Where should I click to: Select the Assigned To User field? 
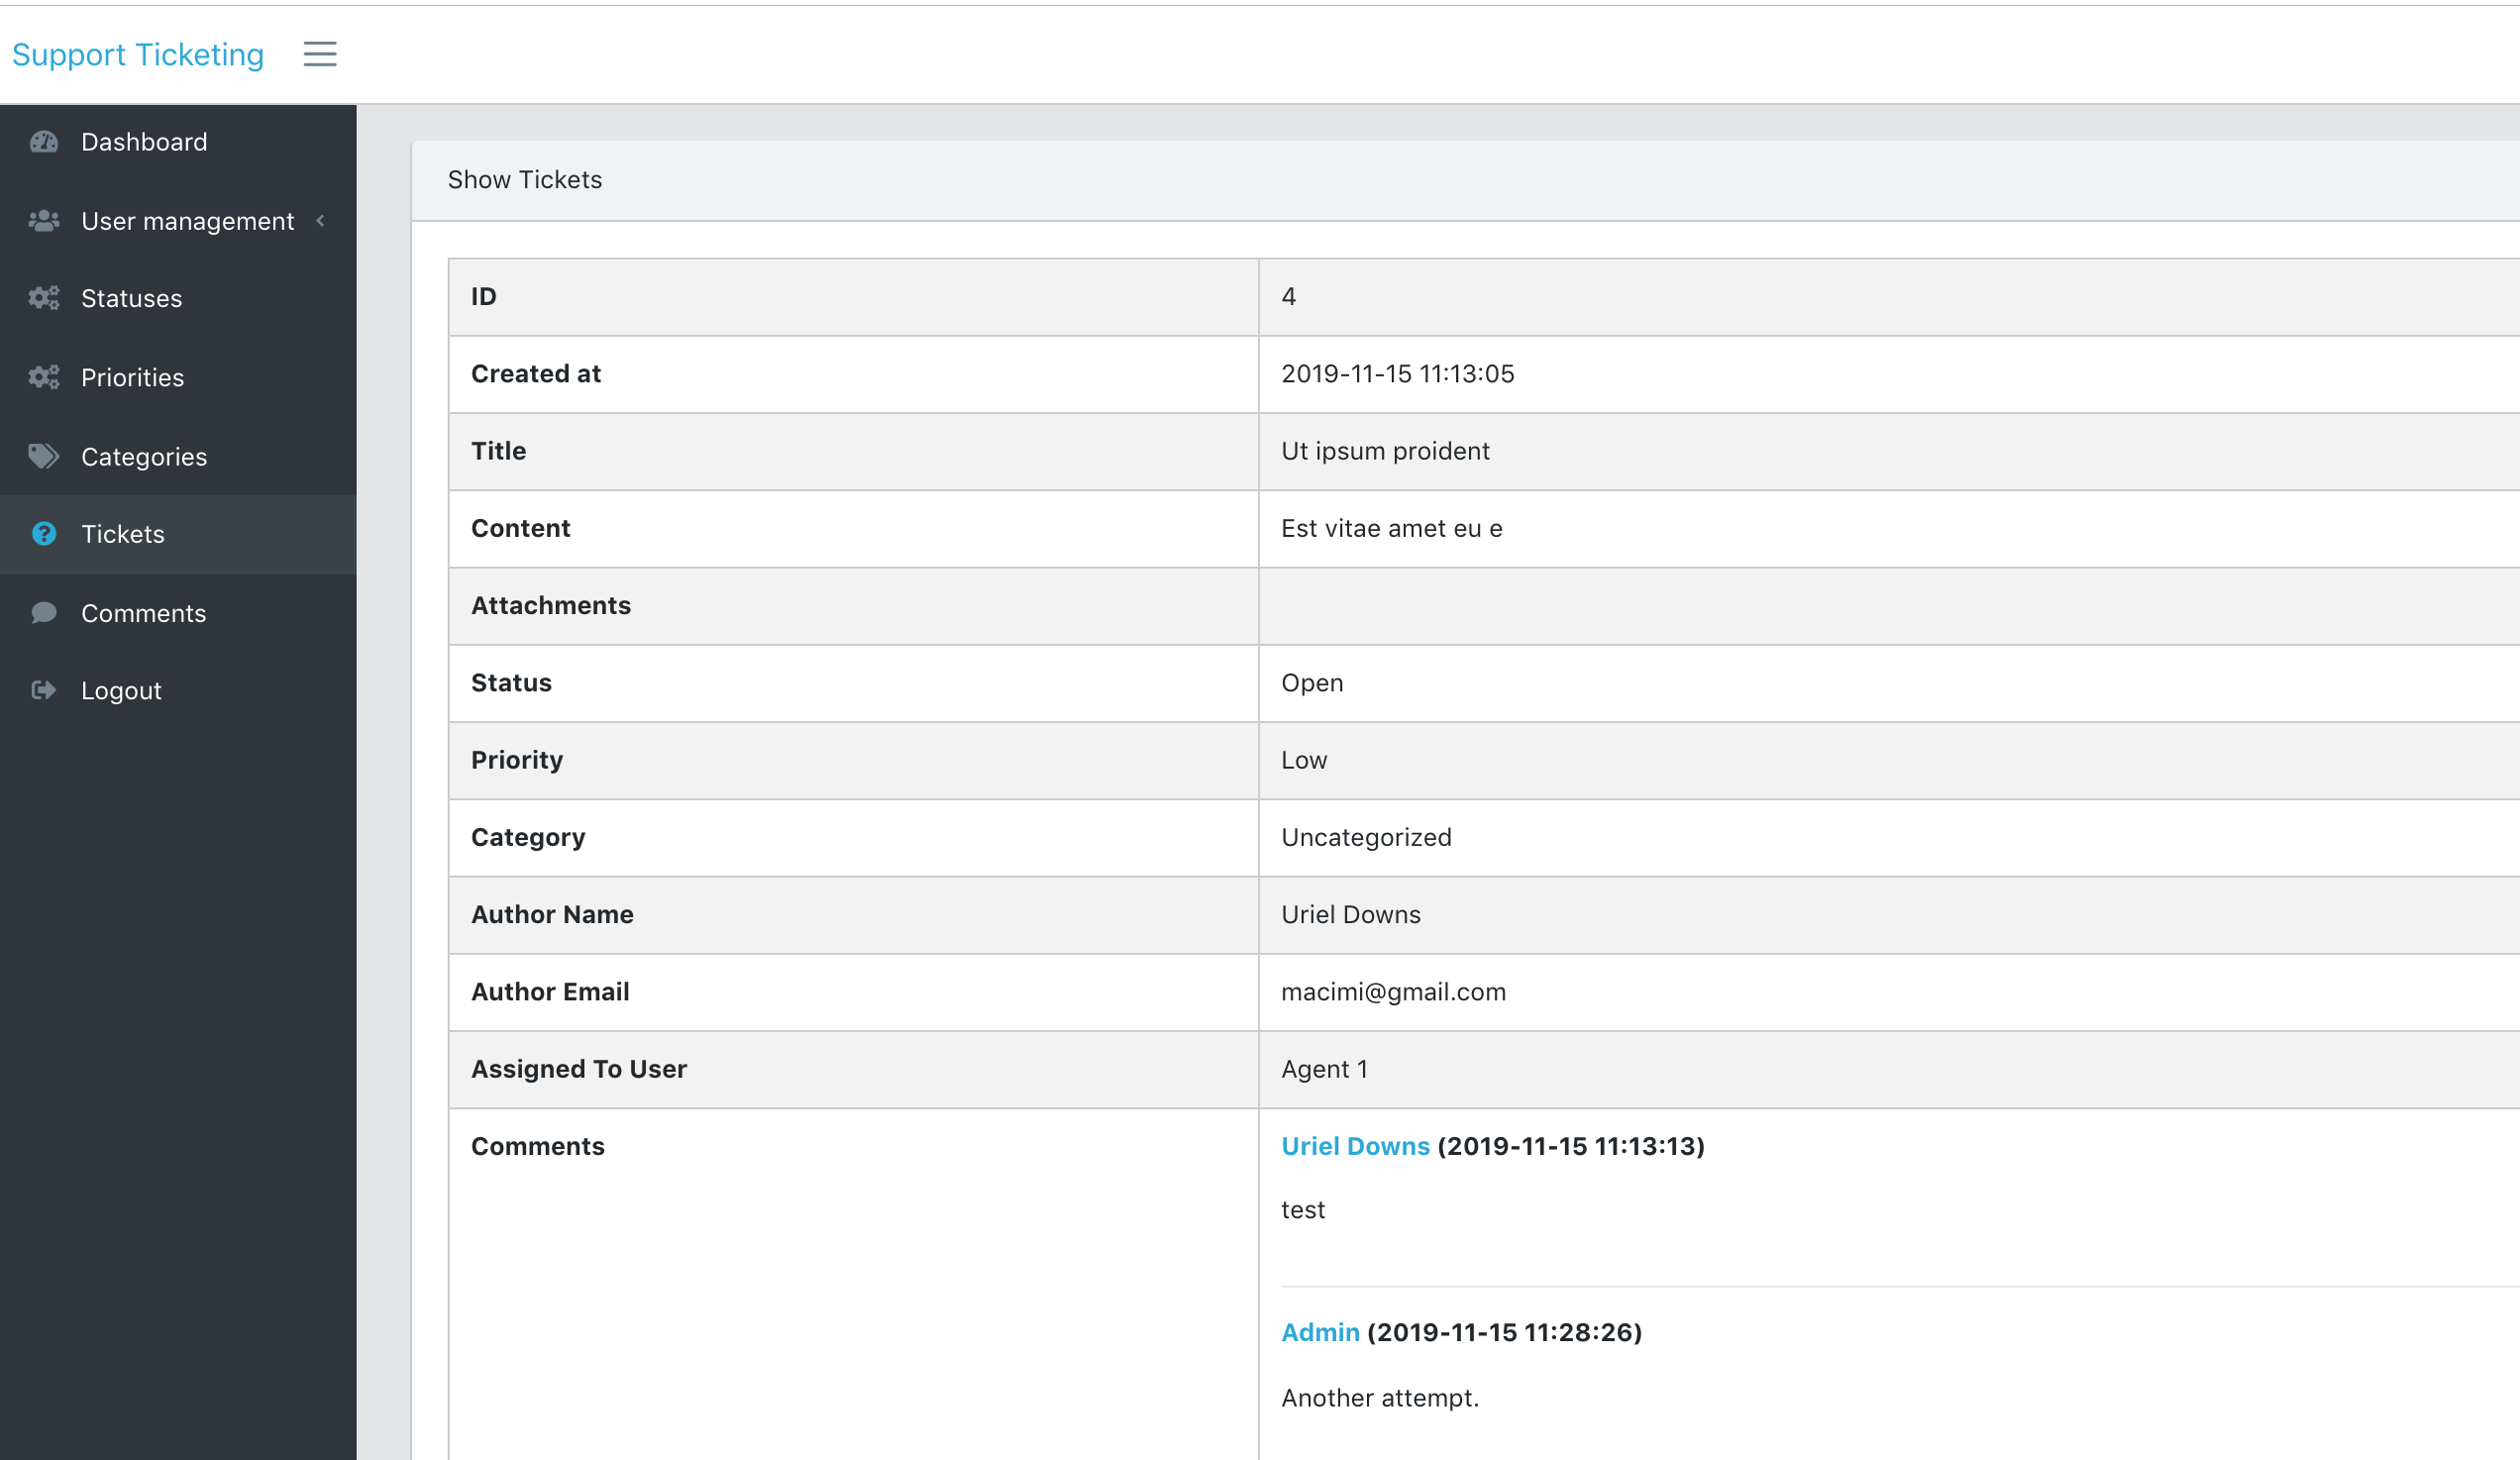(x=578, y=1069)
